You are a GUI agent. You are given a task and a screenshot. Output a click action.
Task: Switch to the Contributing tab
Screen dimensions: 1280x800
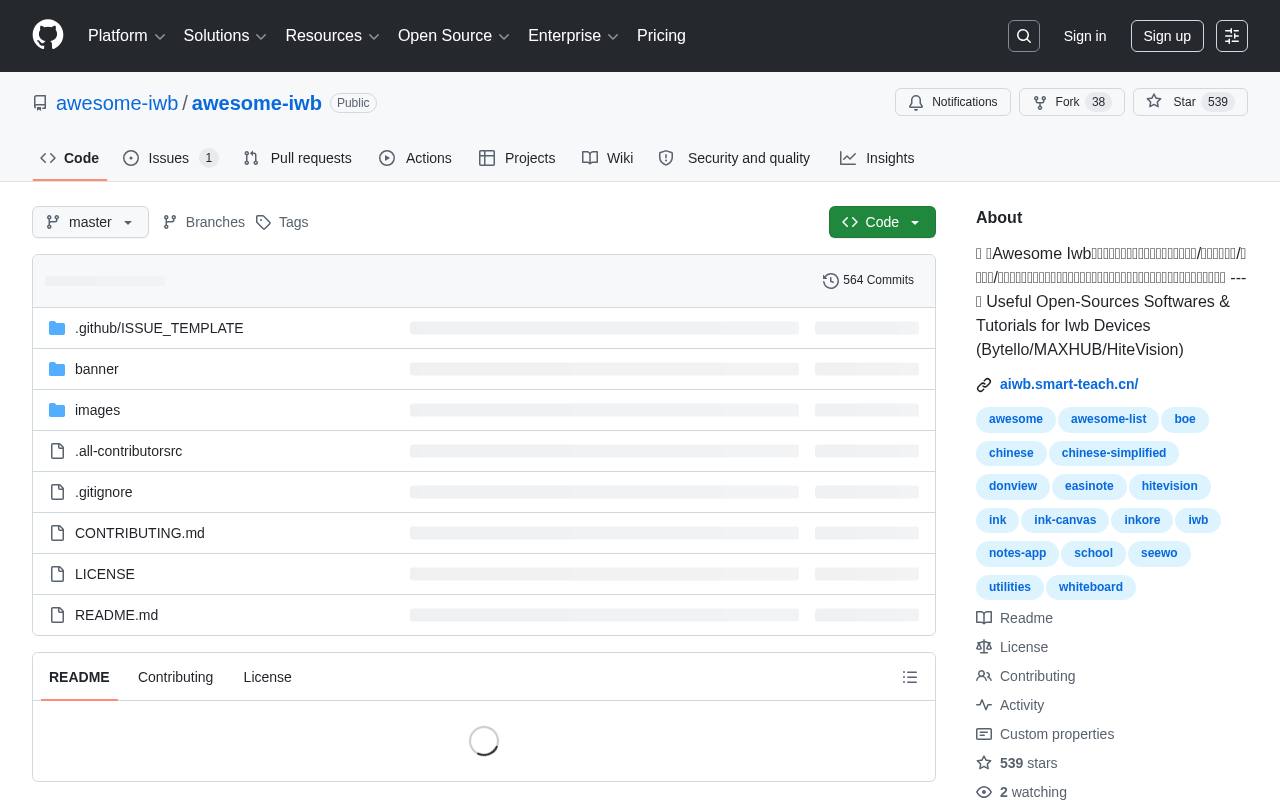click(x=175, y=677)
